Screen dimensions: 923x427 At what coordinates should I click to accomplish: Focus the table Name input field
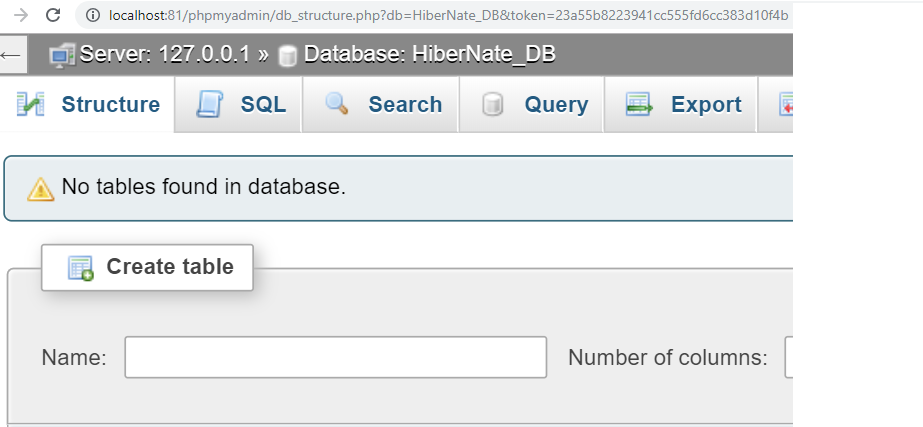[336, 357]
